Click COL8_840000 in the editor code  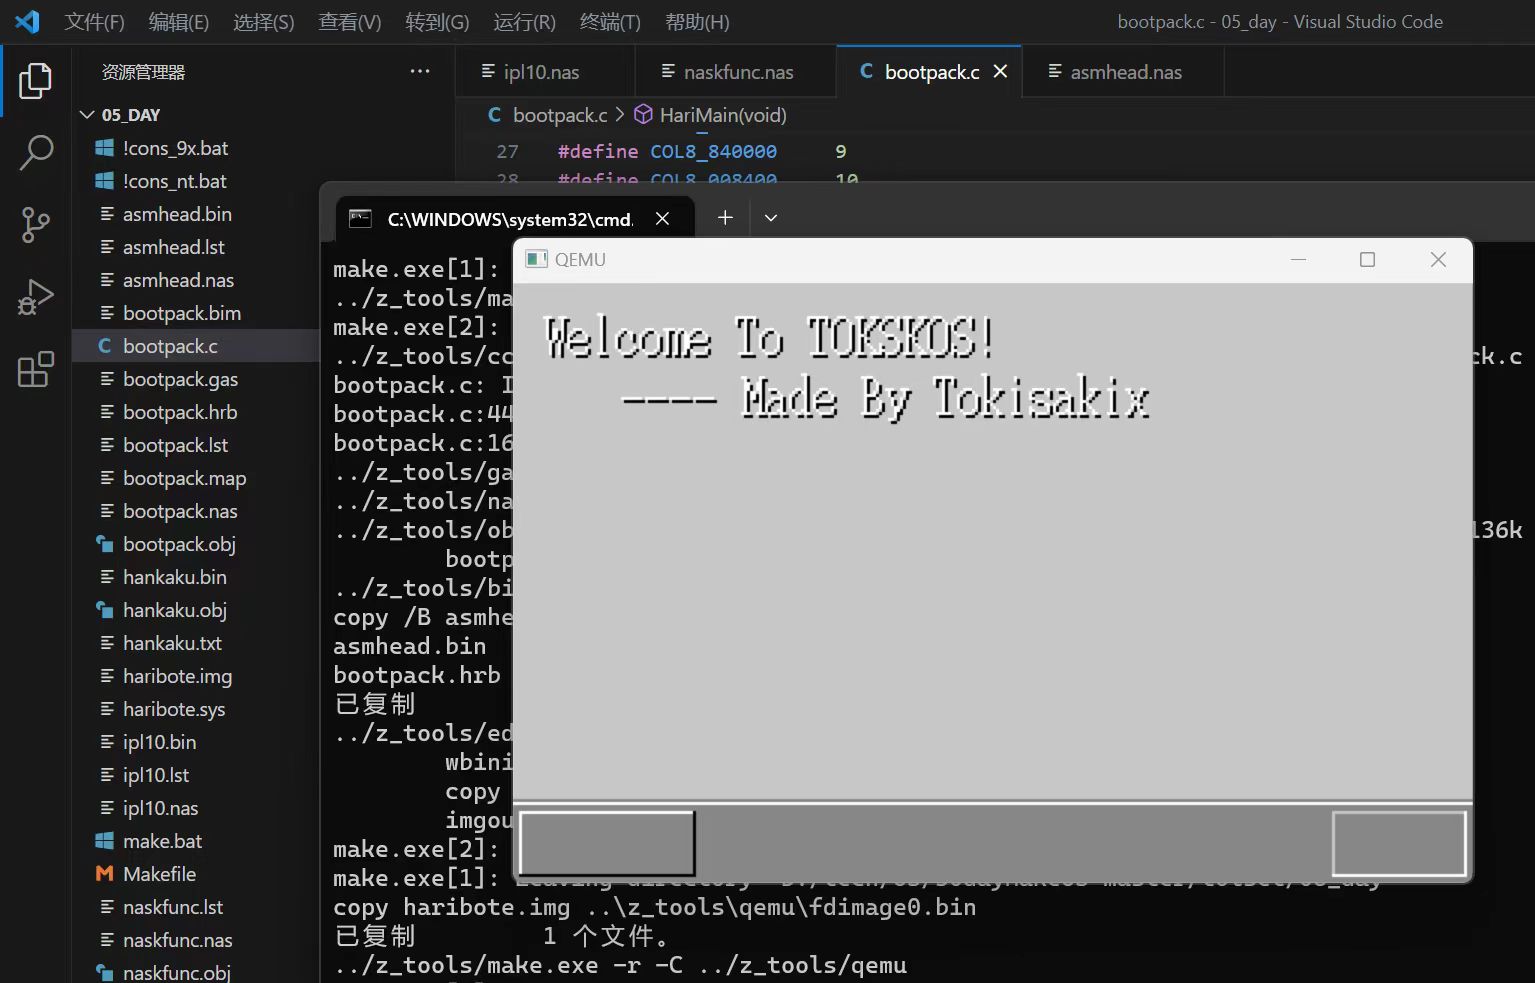pyautogui.click(x=713, y=151)
